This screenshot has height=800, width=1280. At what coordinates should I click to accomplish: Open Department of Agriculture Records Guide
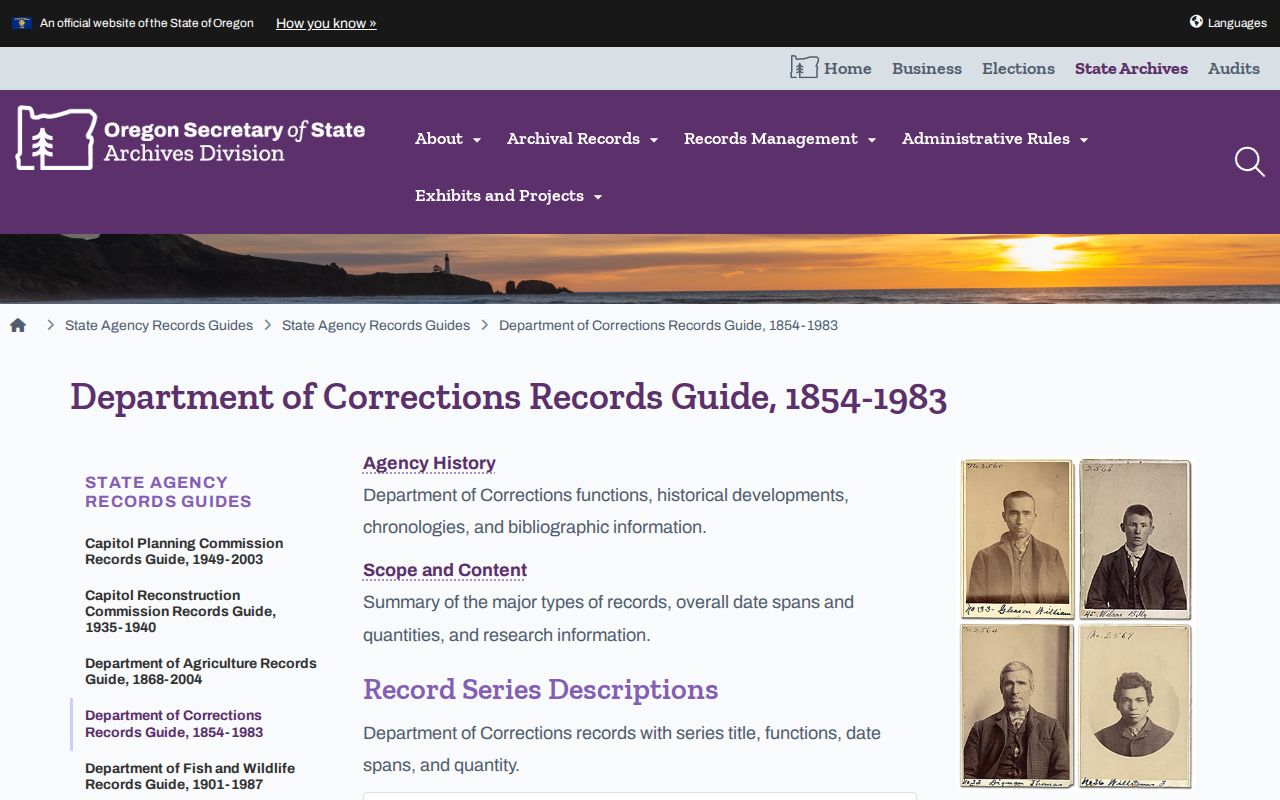[201, 671]
